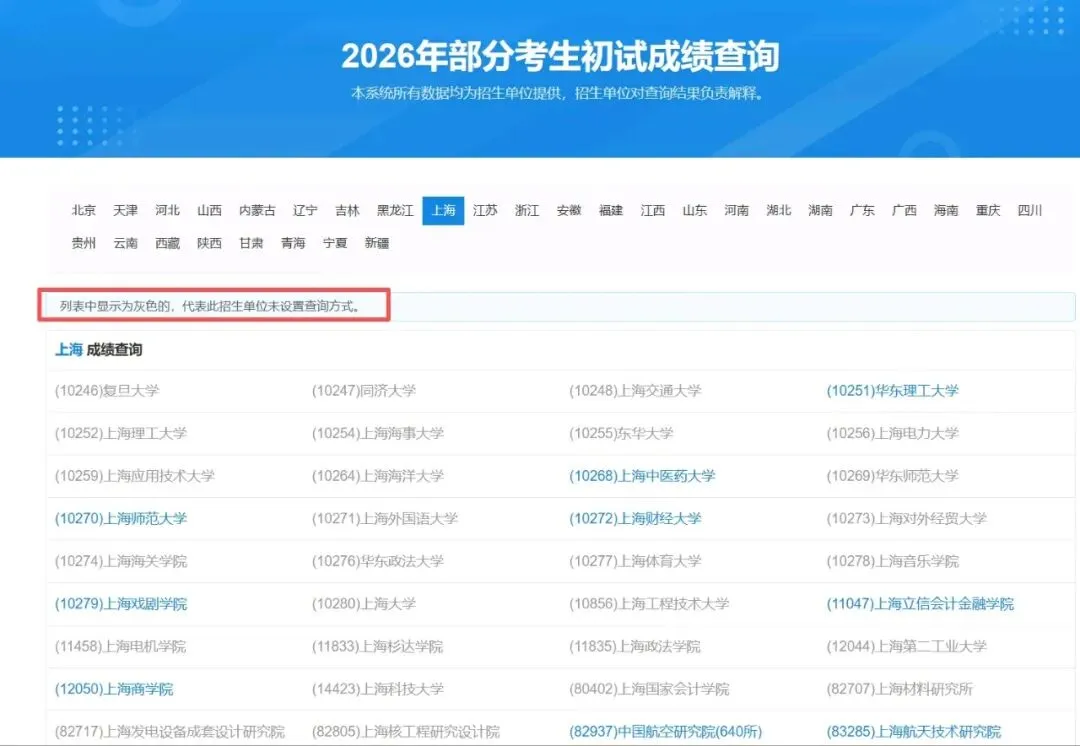Choose the 湖南 tab
Image resolution: width=1080 pixels, height=746 pixels.
click(x=820, y=210)
